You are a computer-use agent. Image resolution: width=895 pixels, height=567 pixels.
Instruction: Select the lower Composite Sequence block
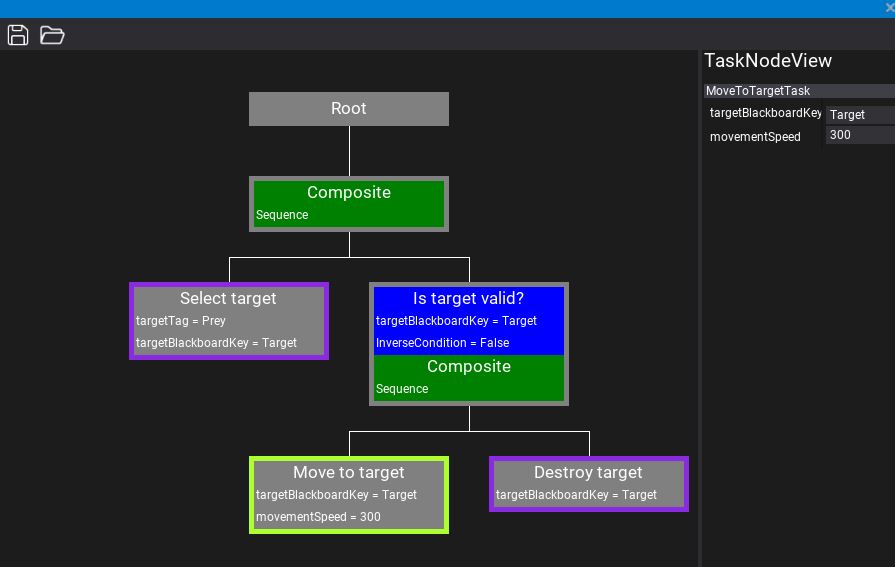coord(469,378)
